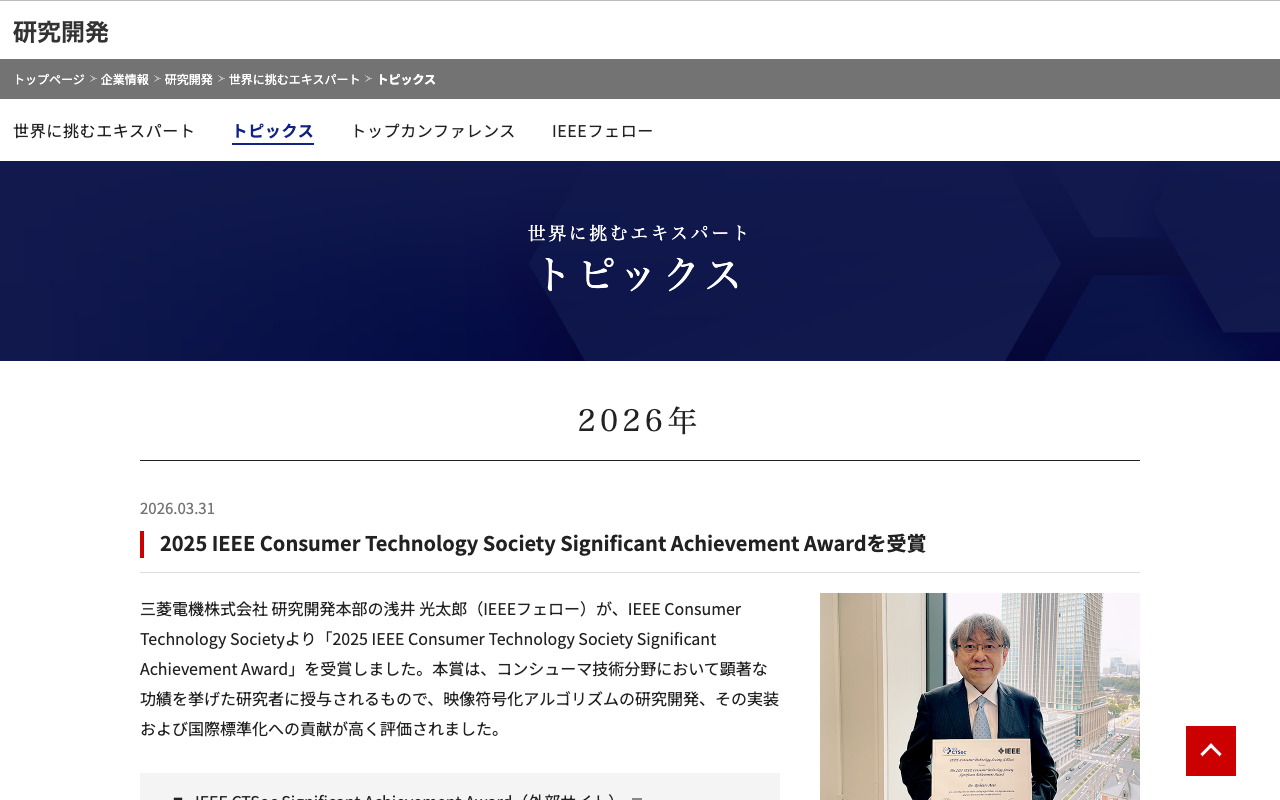
Task: Click the 世界に挑むエキスパート banner subtitle
Action: [x=640, y=233]
